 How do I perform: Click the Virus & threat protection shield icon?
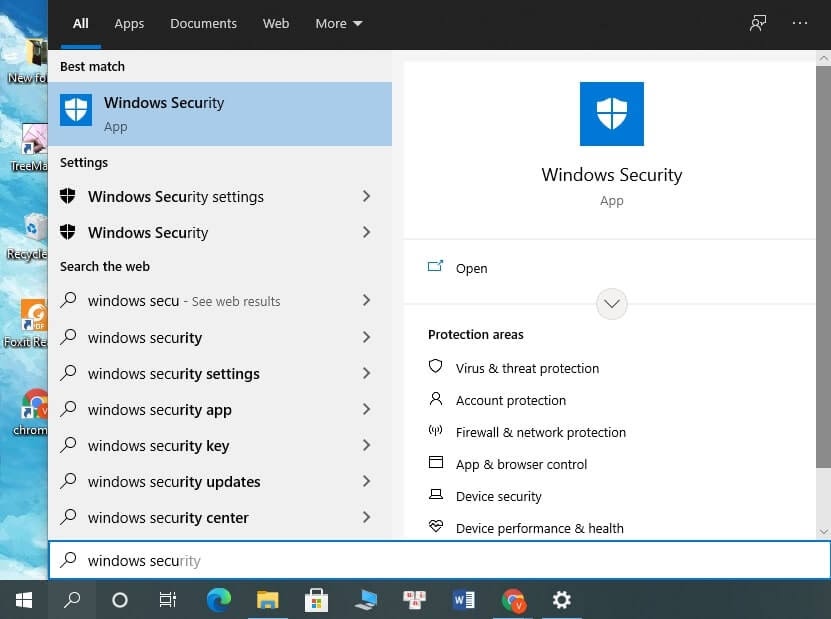pos(436,366)
